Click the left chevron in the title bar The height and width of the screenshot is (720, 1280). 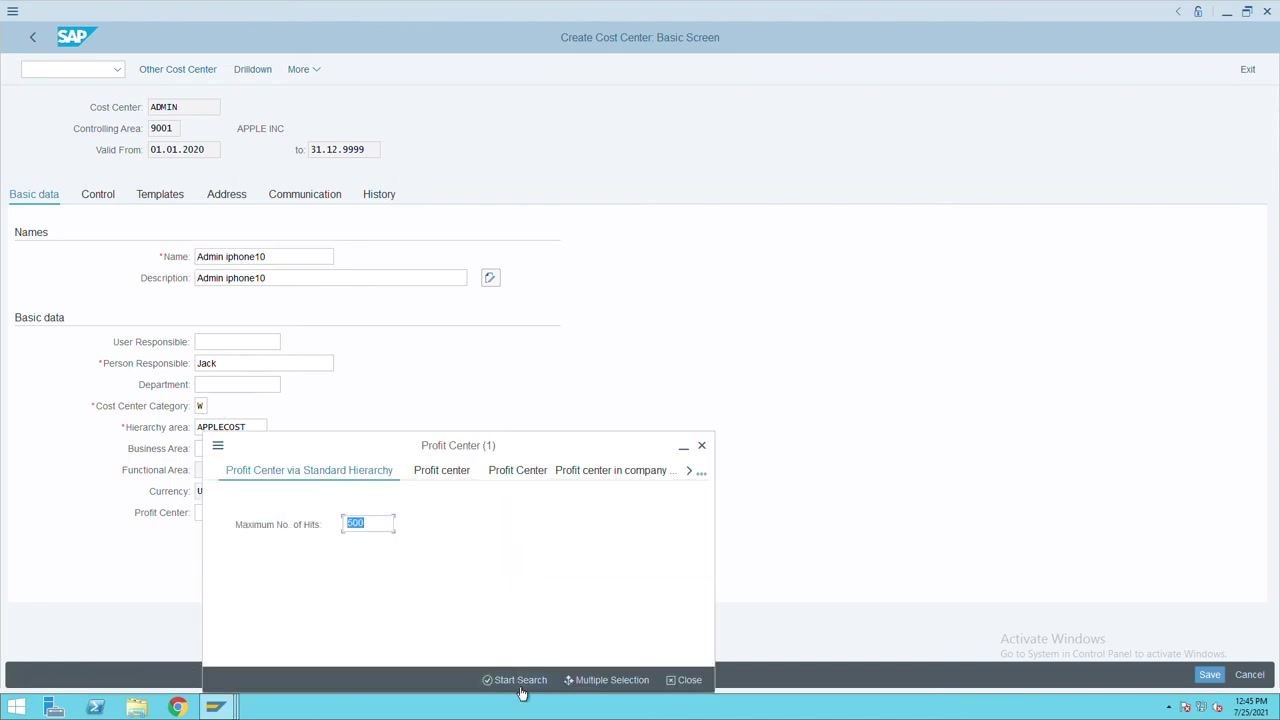coord(1178,12)
